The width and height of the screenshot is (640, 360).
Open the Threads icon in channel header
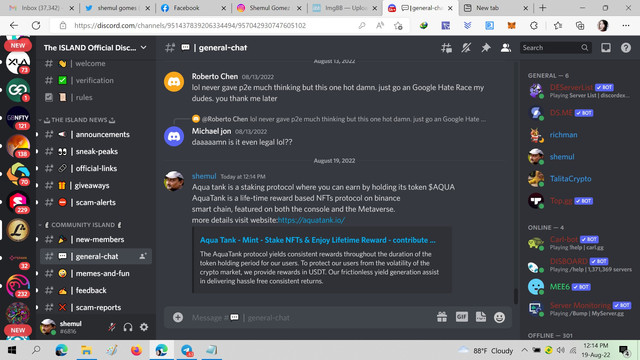446,48
